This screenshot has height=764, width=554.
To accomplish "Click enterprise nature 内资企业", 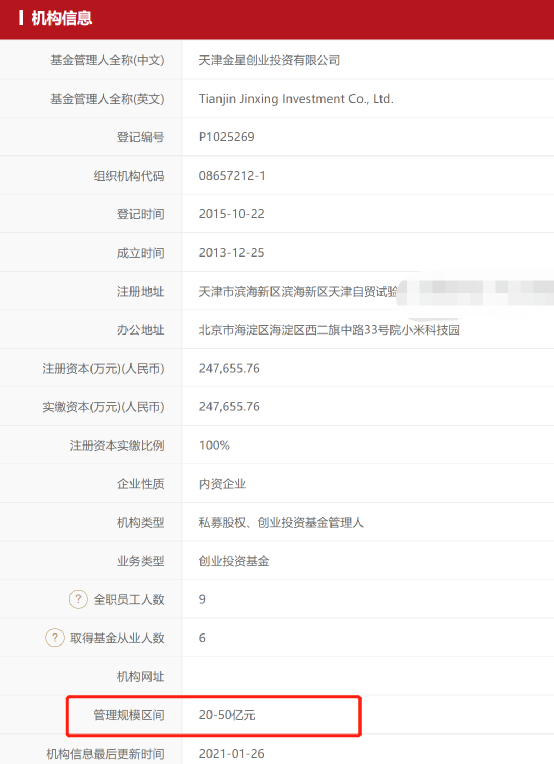I will pyautogui.click(x=222, y=484).
